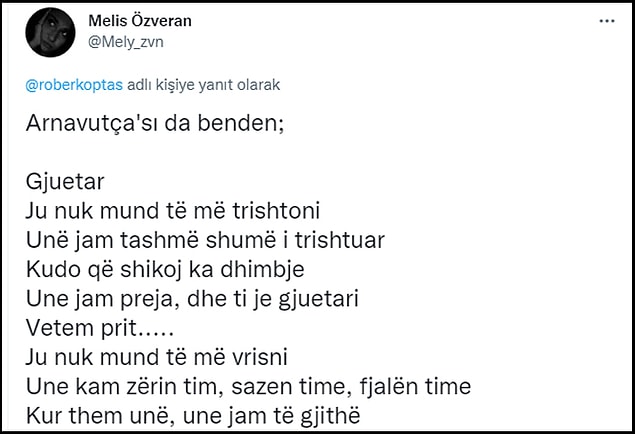The height and width of the screenshot is (434, 635).
Task: Click the line ending with 'trishtoni'
Action: [173, 211]
